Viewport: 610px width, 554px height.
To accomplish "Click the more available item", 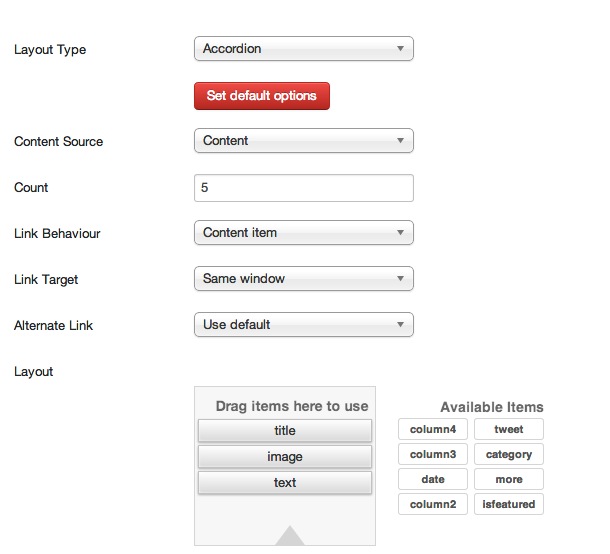I will click(508, 479).
